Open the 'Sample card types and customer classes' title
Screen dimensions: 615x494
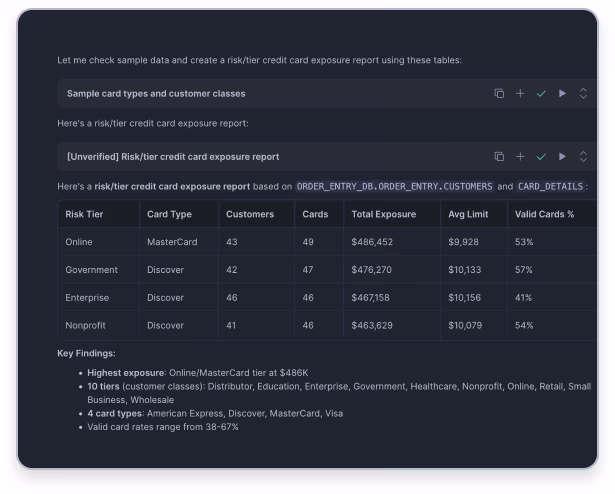(x=156, y=94)
